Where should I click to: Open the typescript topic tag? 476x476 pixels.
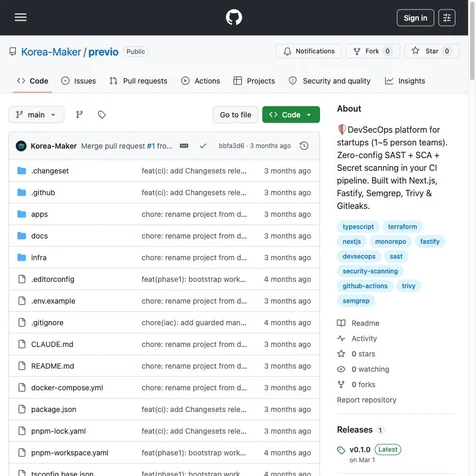[x=358, y=227]
